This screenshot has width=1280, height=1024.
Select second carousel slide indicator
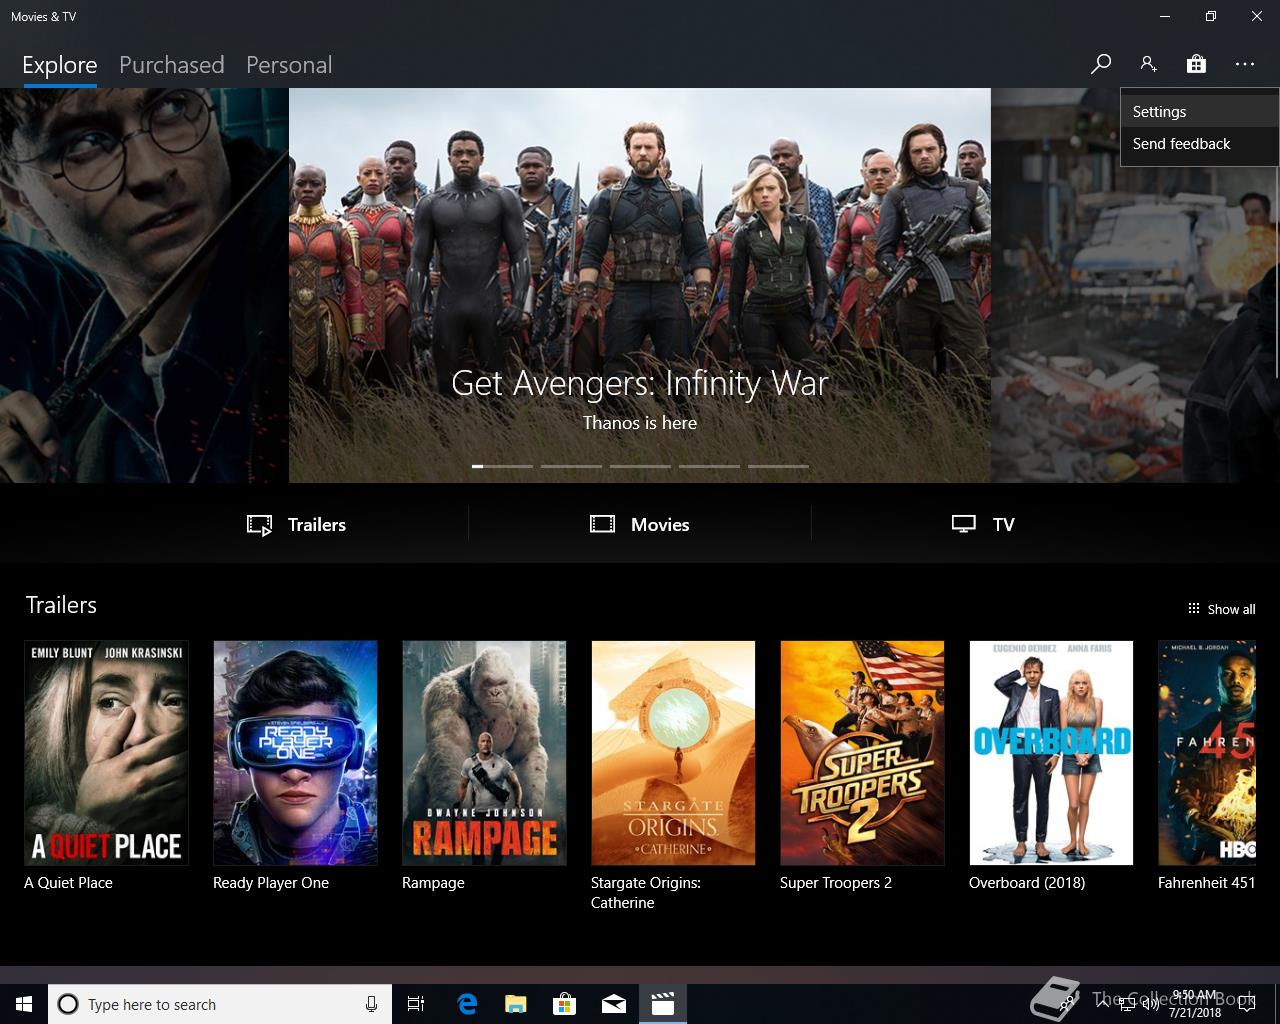[x=572, y=466]
